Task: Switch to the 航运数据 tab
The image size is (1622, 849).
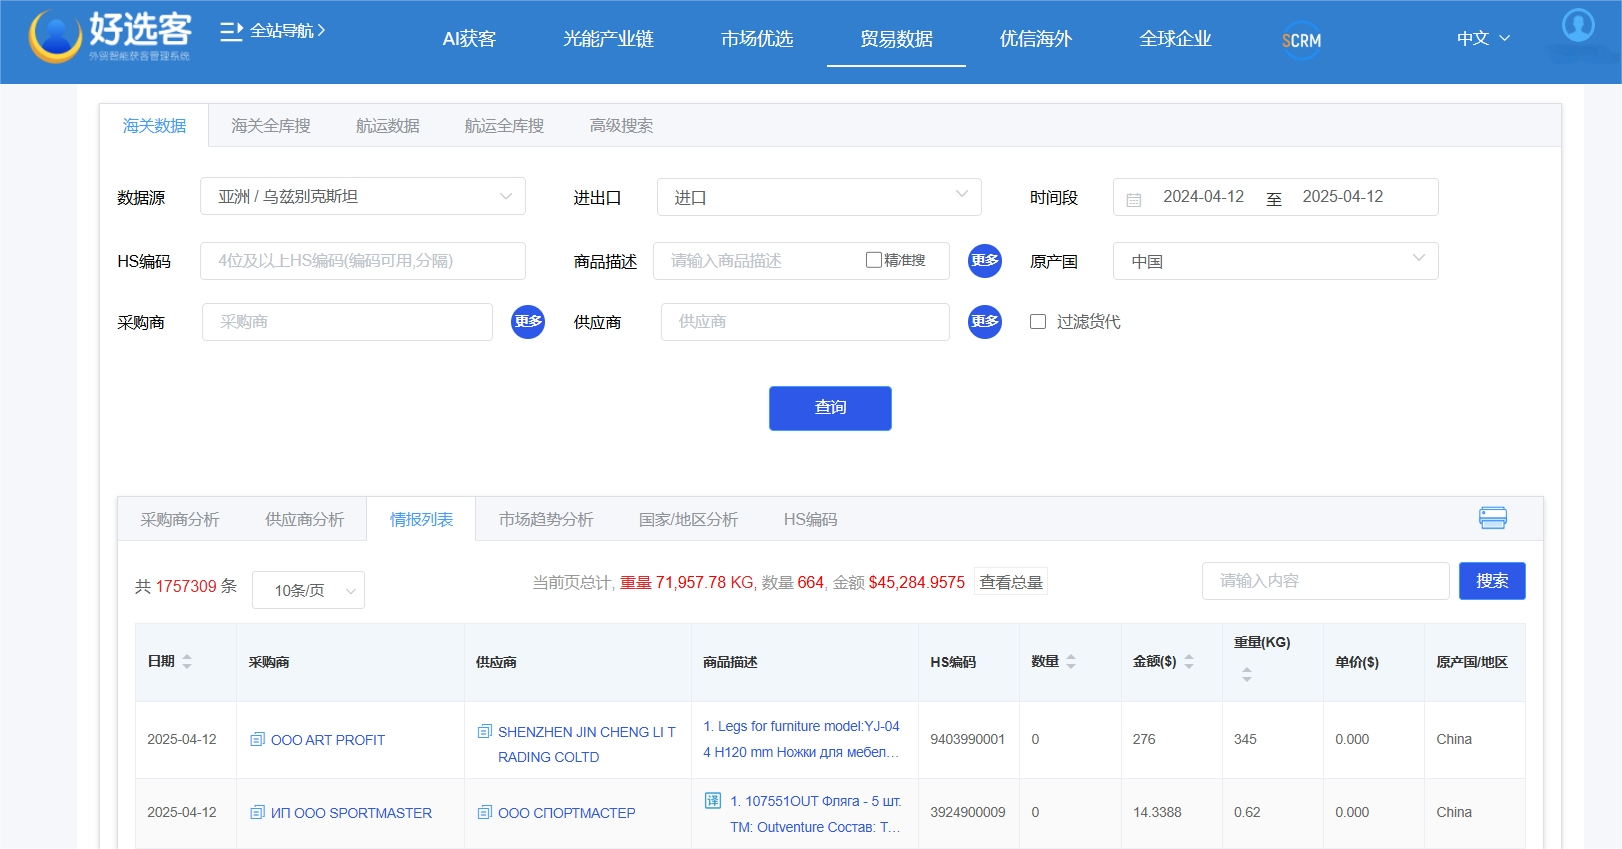Action: point(387,126)
